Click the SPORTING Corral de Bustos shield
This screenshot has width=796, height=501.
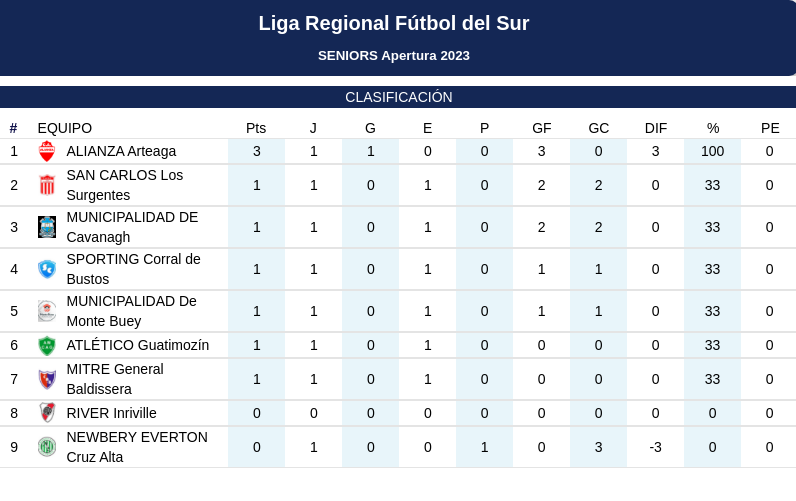click(47, 269)
